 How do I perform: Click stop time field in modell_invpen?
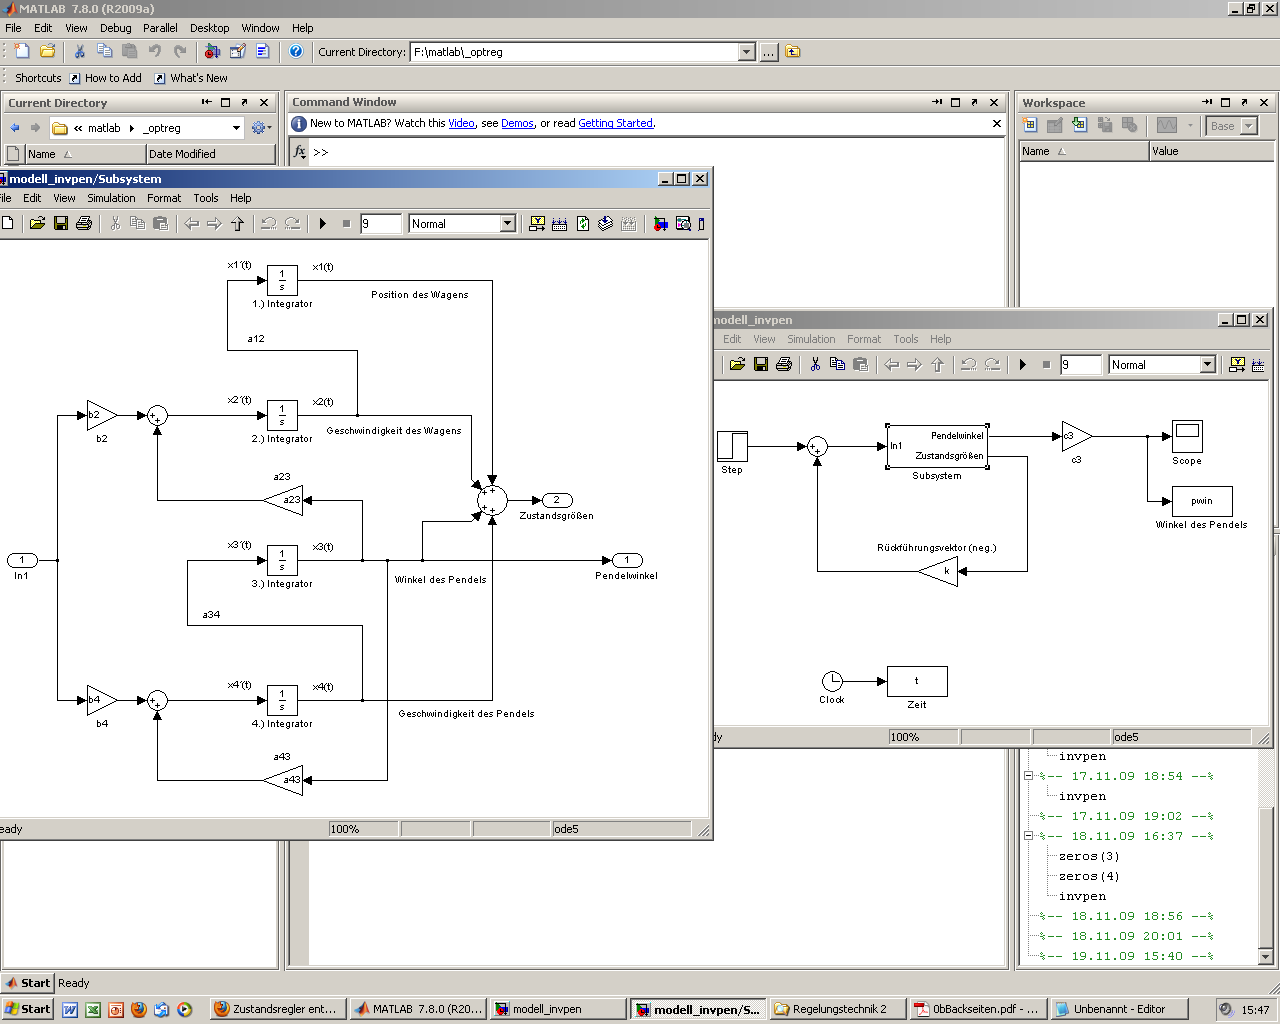tap(1080, 364)
